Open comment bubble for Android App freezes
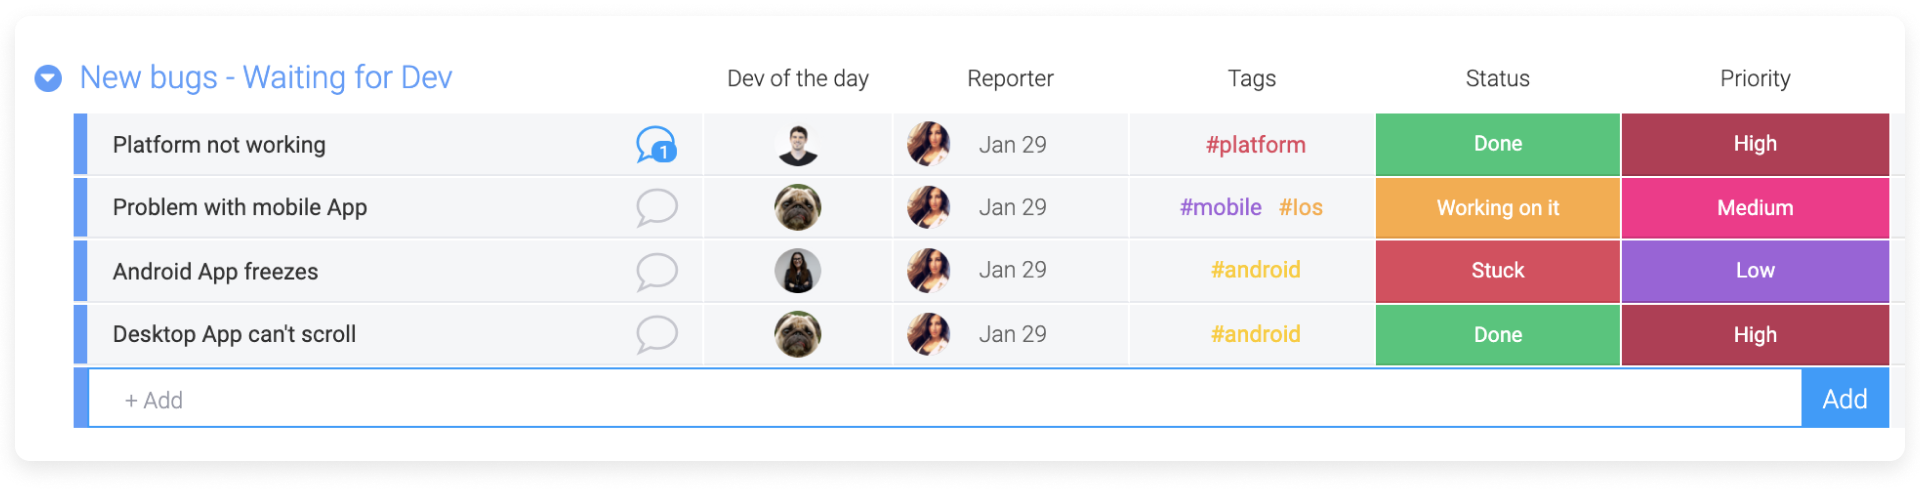The image size is (1920, 493). (x=656, y=271)
